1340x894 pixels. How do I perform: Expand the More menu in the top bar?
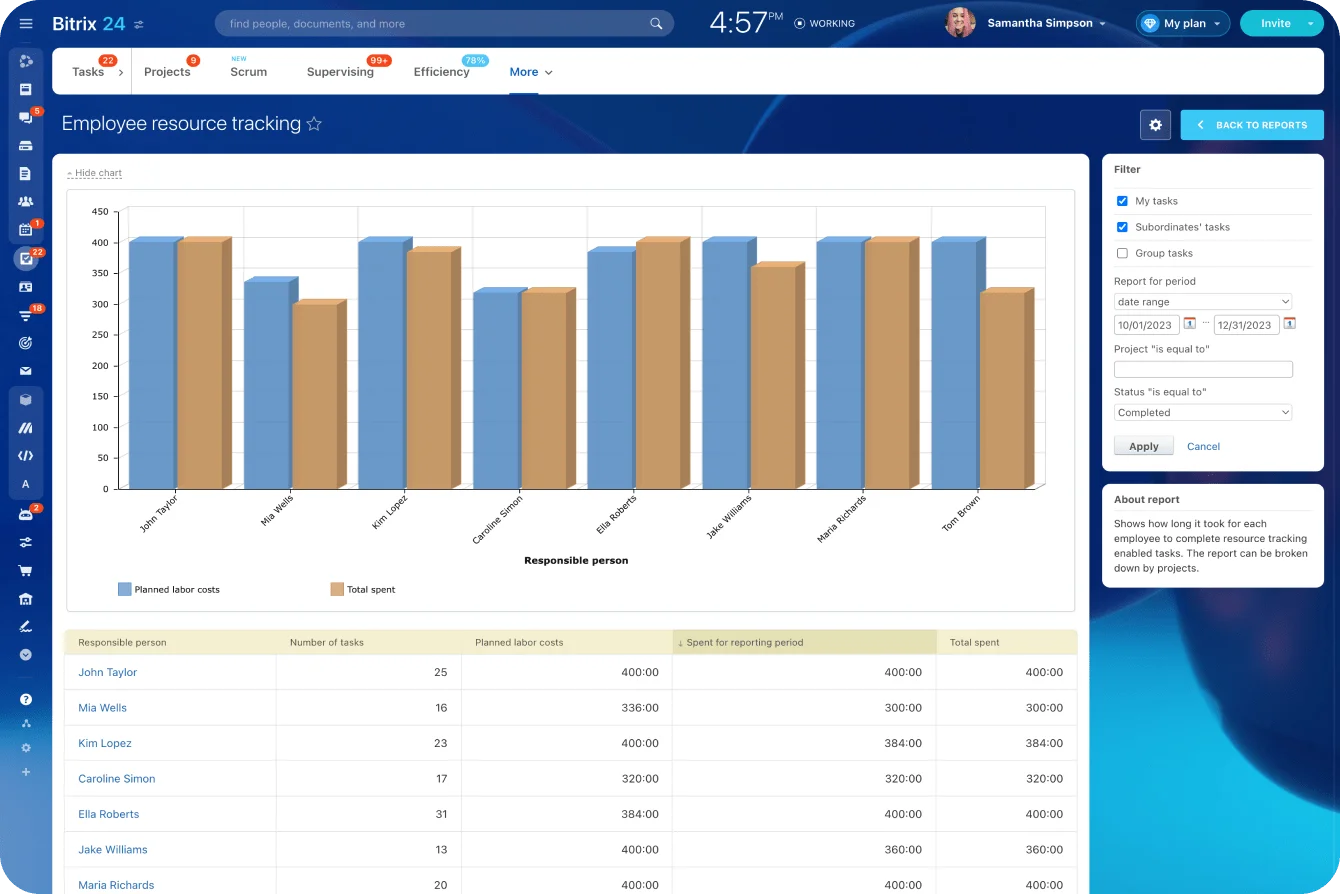point(530,72)
